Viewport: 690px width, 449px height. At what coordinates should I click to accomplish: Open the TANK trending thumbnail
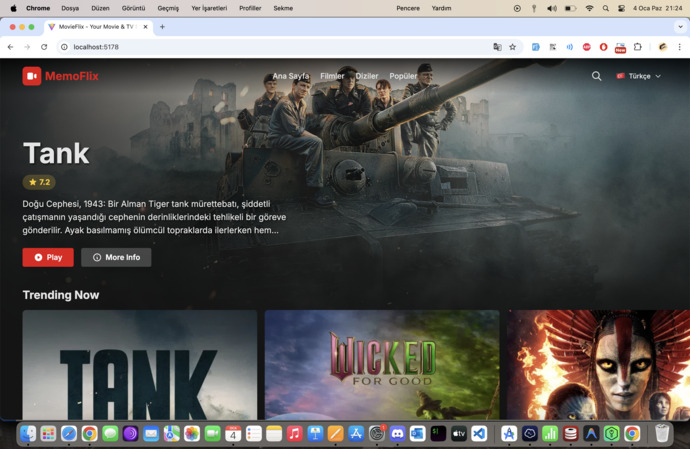point(140,365)
